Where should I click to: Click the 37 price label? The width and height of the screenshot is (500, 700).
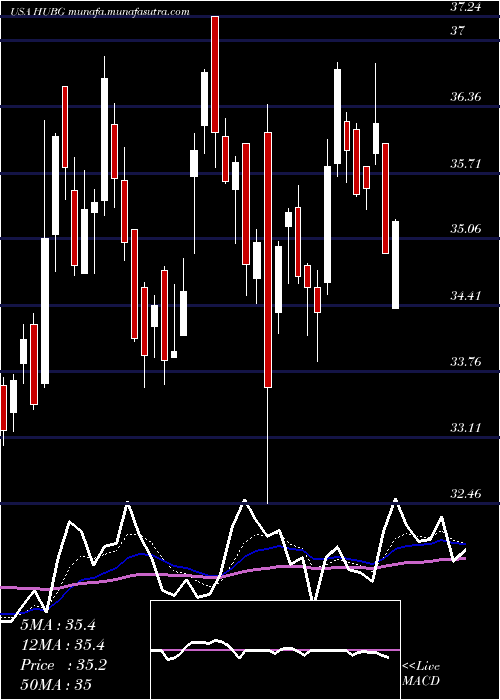[x=458, y=31]
